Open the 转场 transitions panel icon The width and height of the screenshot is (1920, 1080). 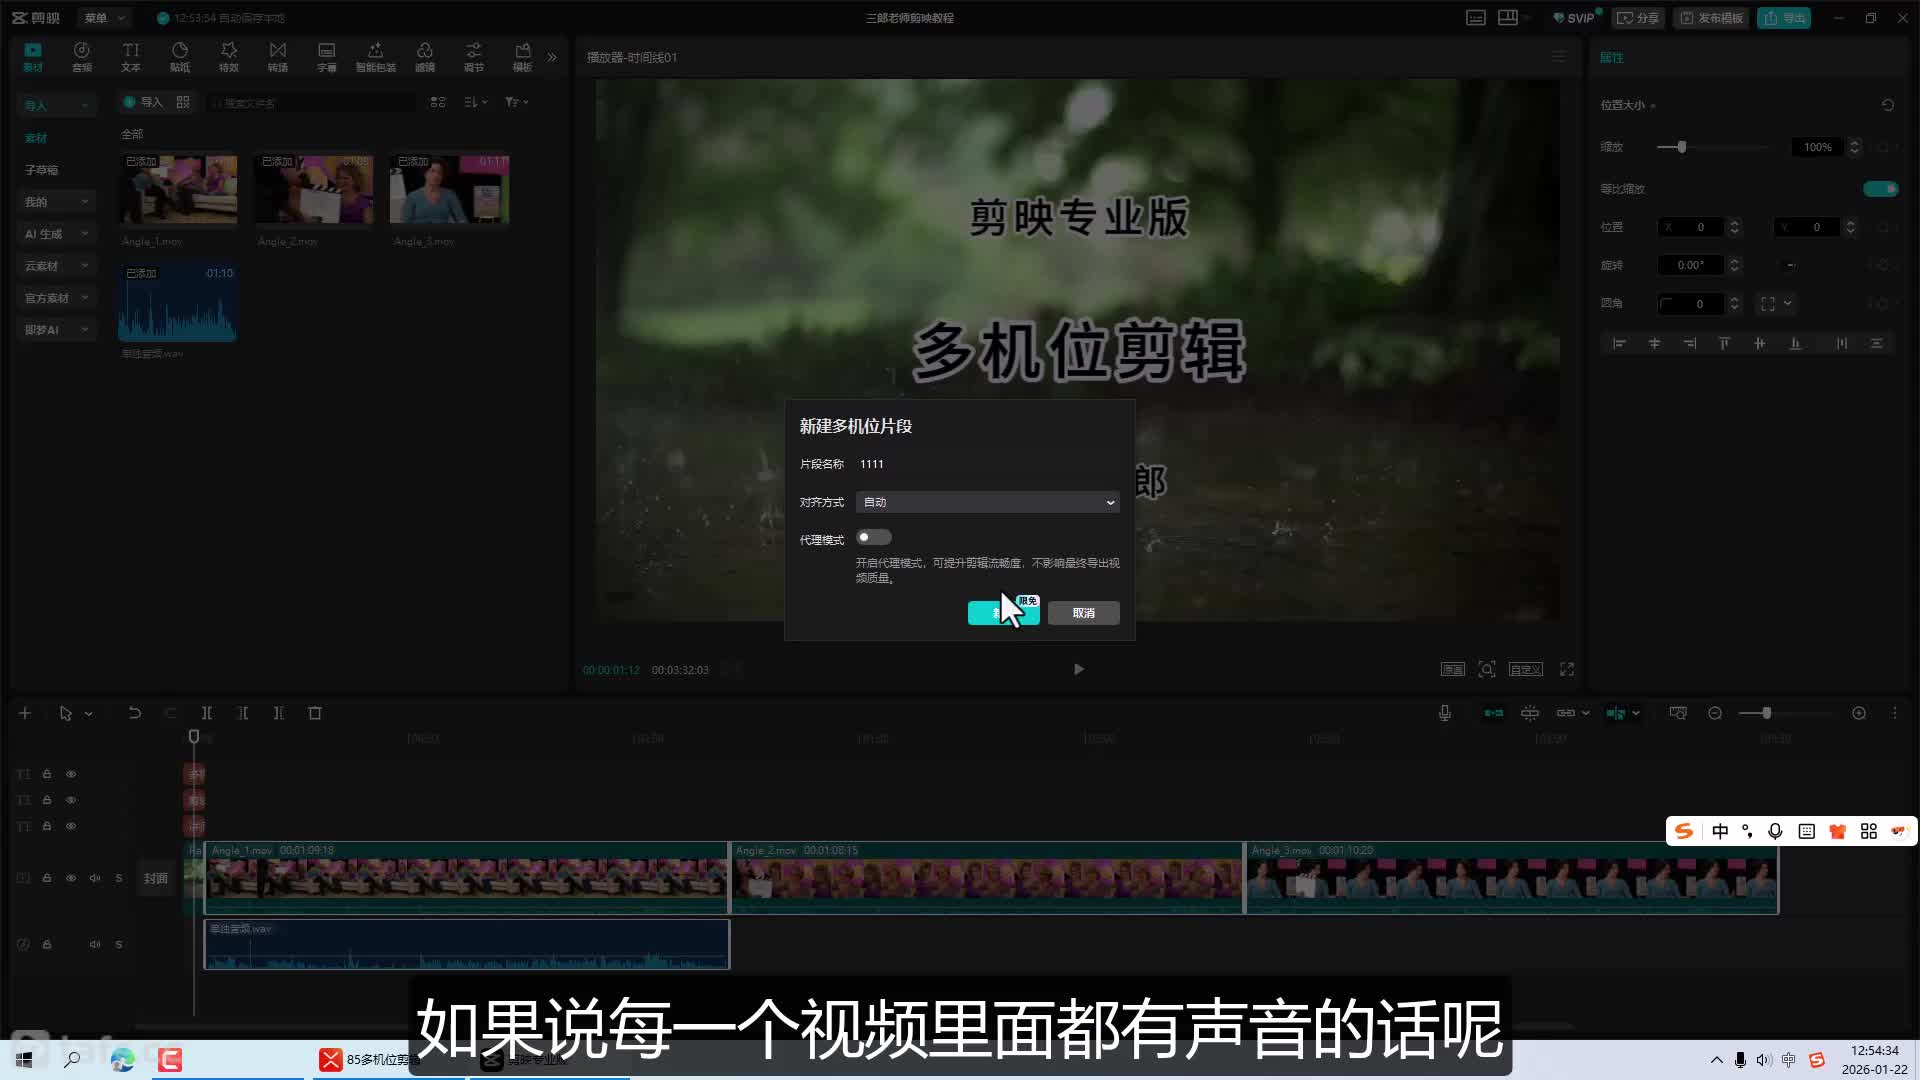pos(278,56)
